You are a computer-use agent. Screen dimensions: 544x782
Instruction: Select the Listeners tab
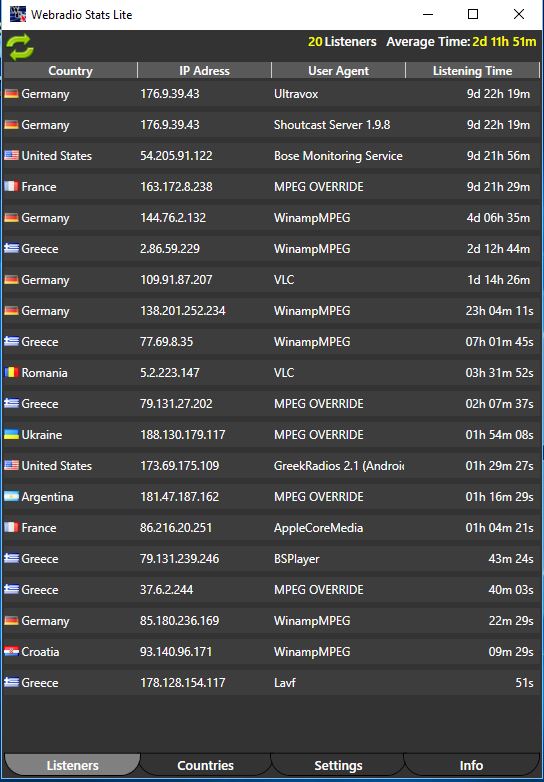click(x=72, y=765)
